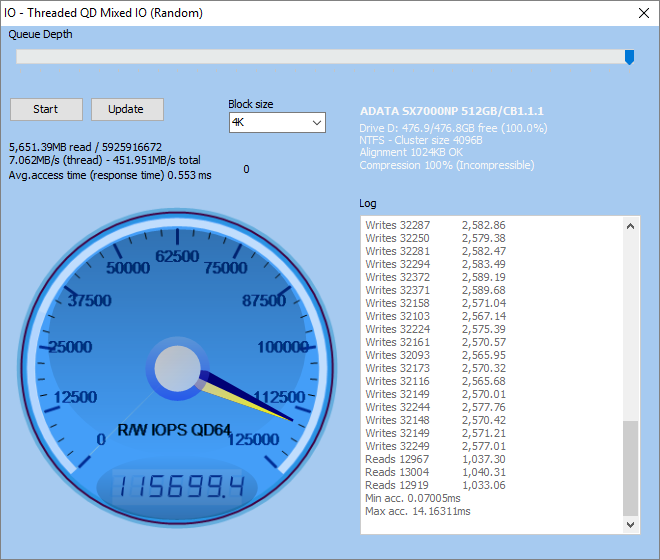Click the 451.951MB/s total throughput line
The width and height of the screenshot is (660, 560).
(105, 160)
